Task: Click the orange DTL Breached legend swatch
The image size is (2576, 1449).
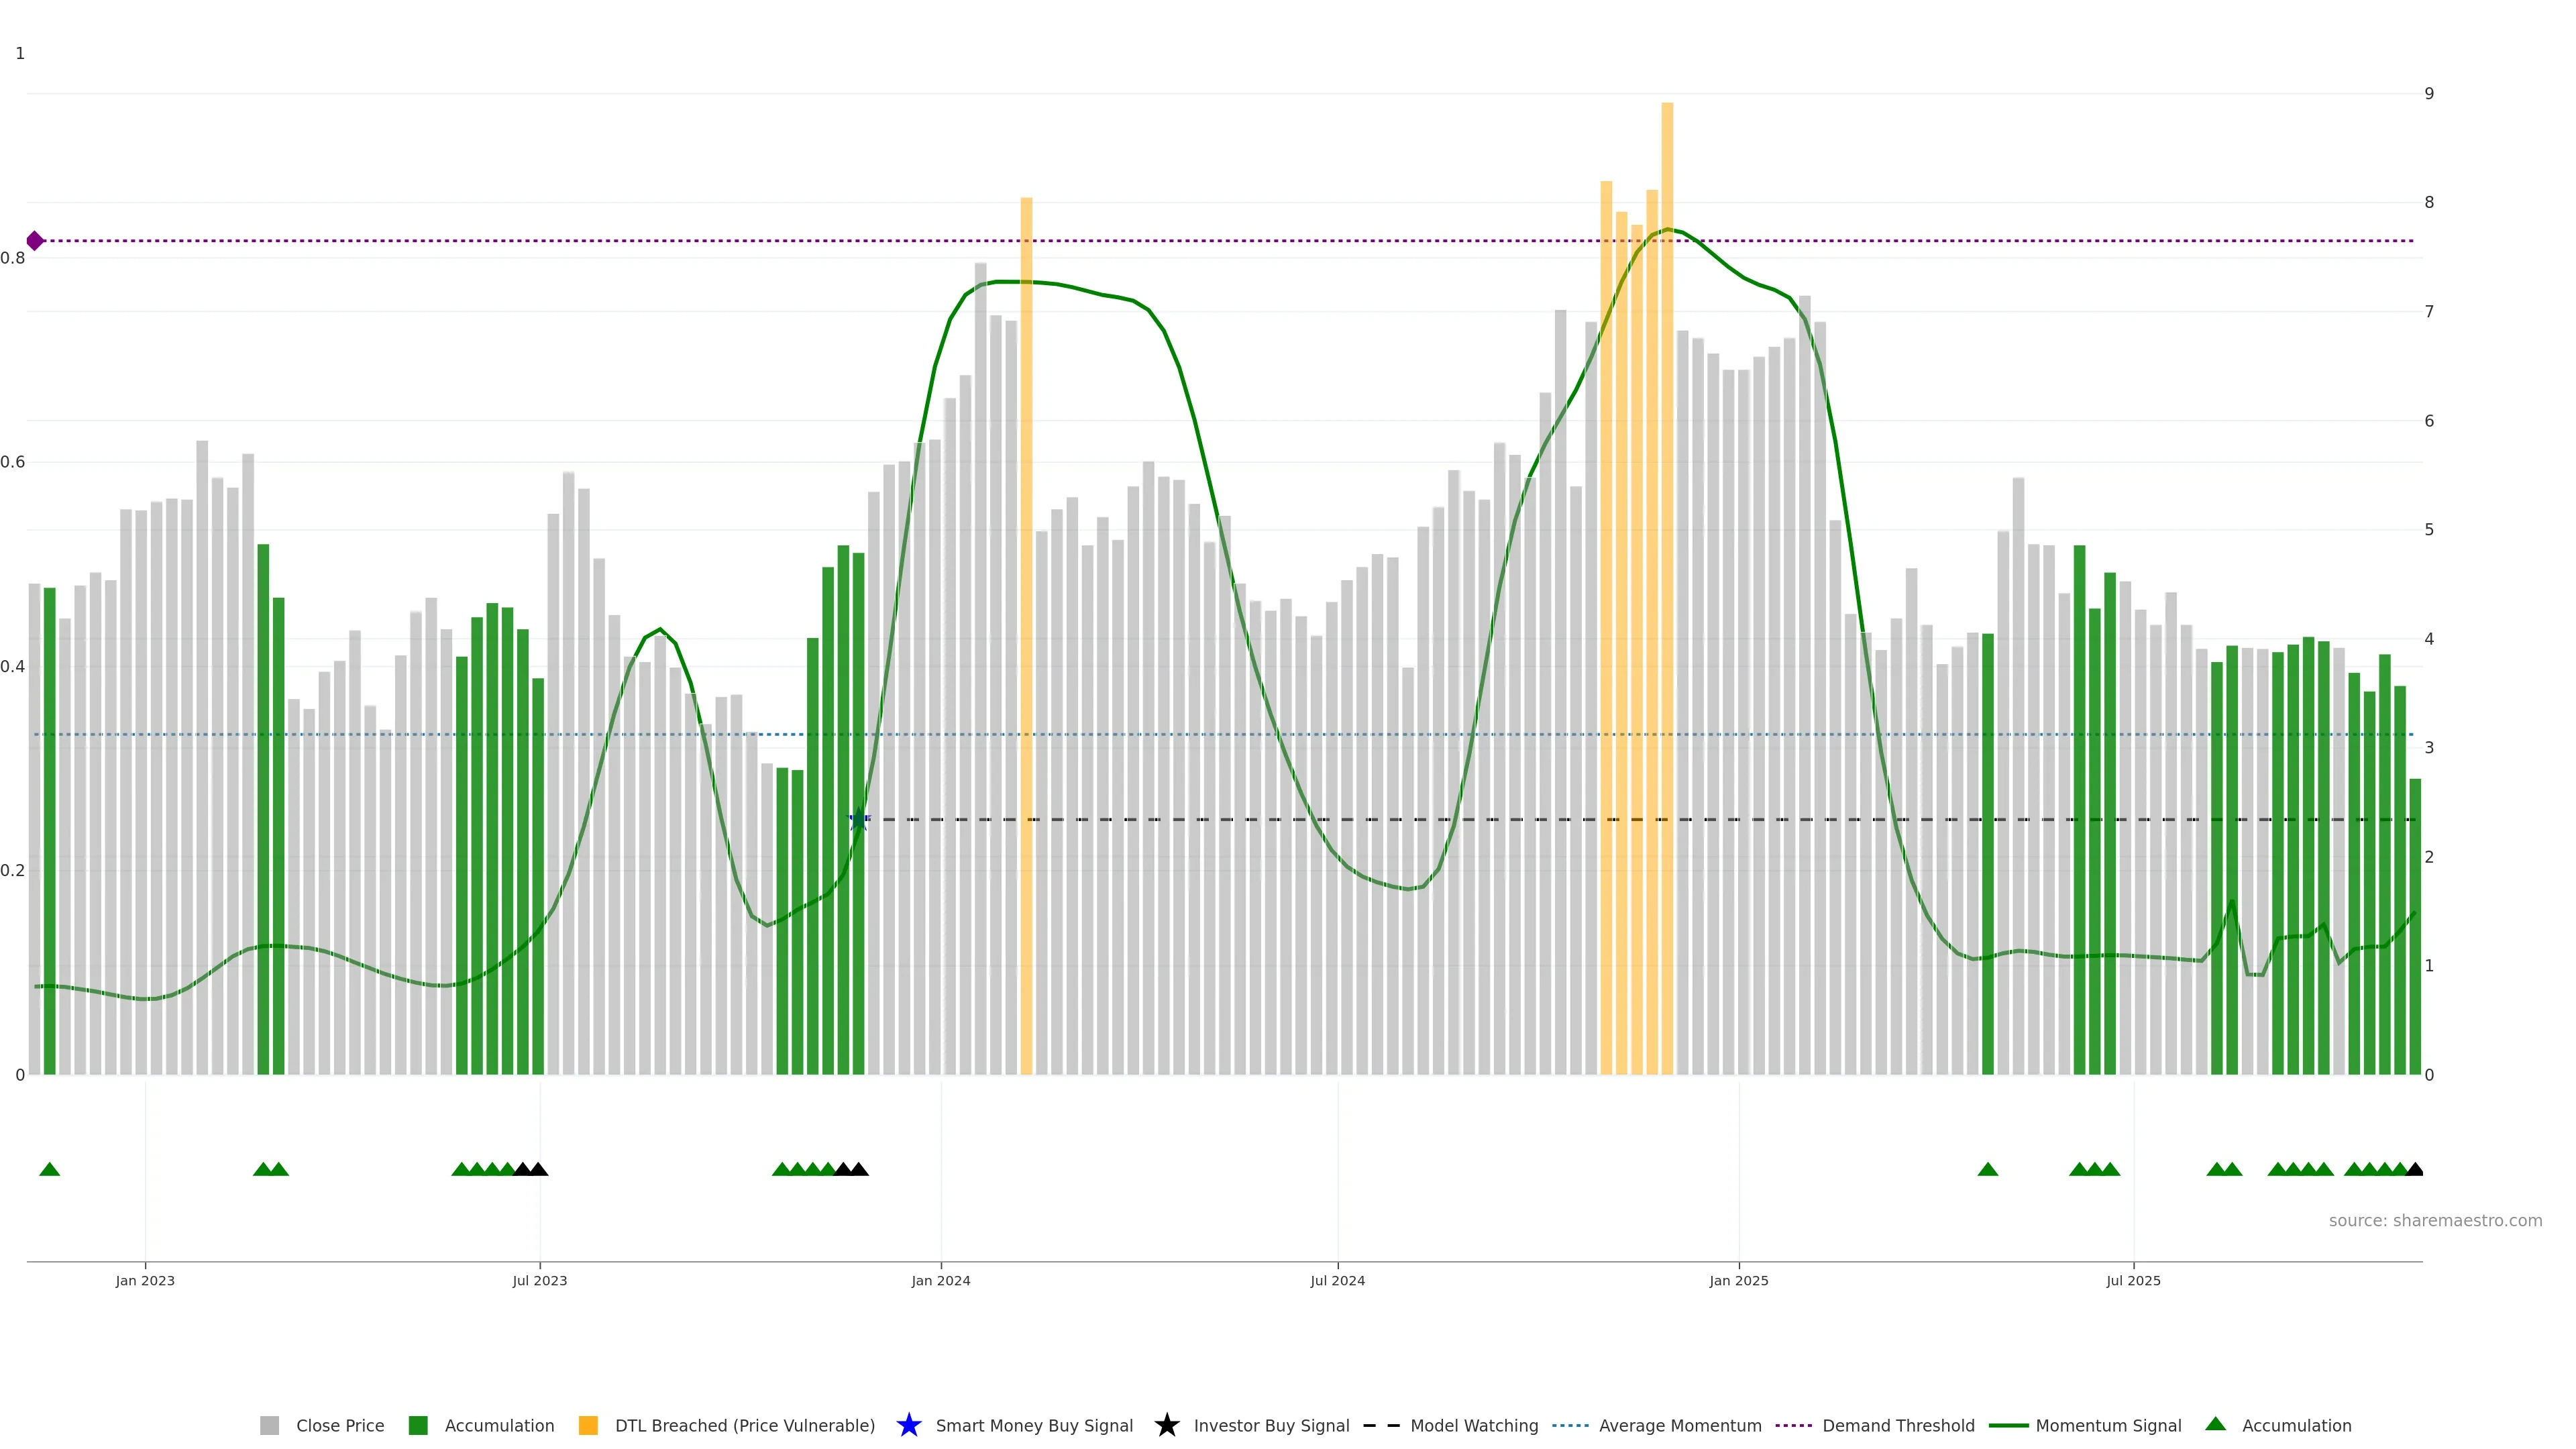Action: [588, 1426]
